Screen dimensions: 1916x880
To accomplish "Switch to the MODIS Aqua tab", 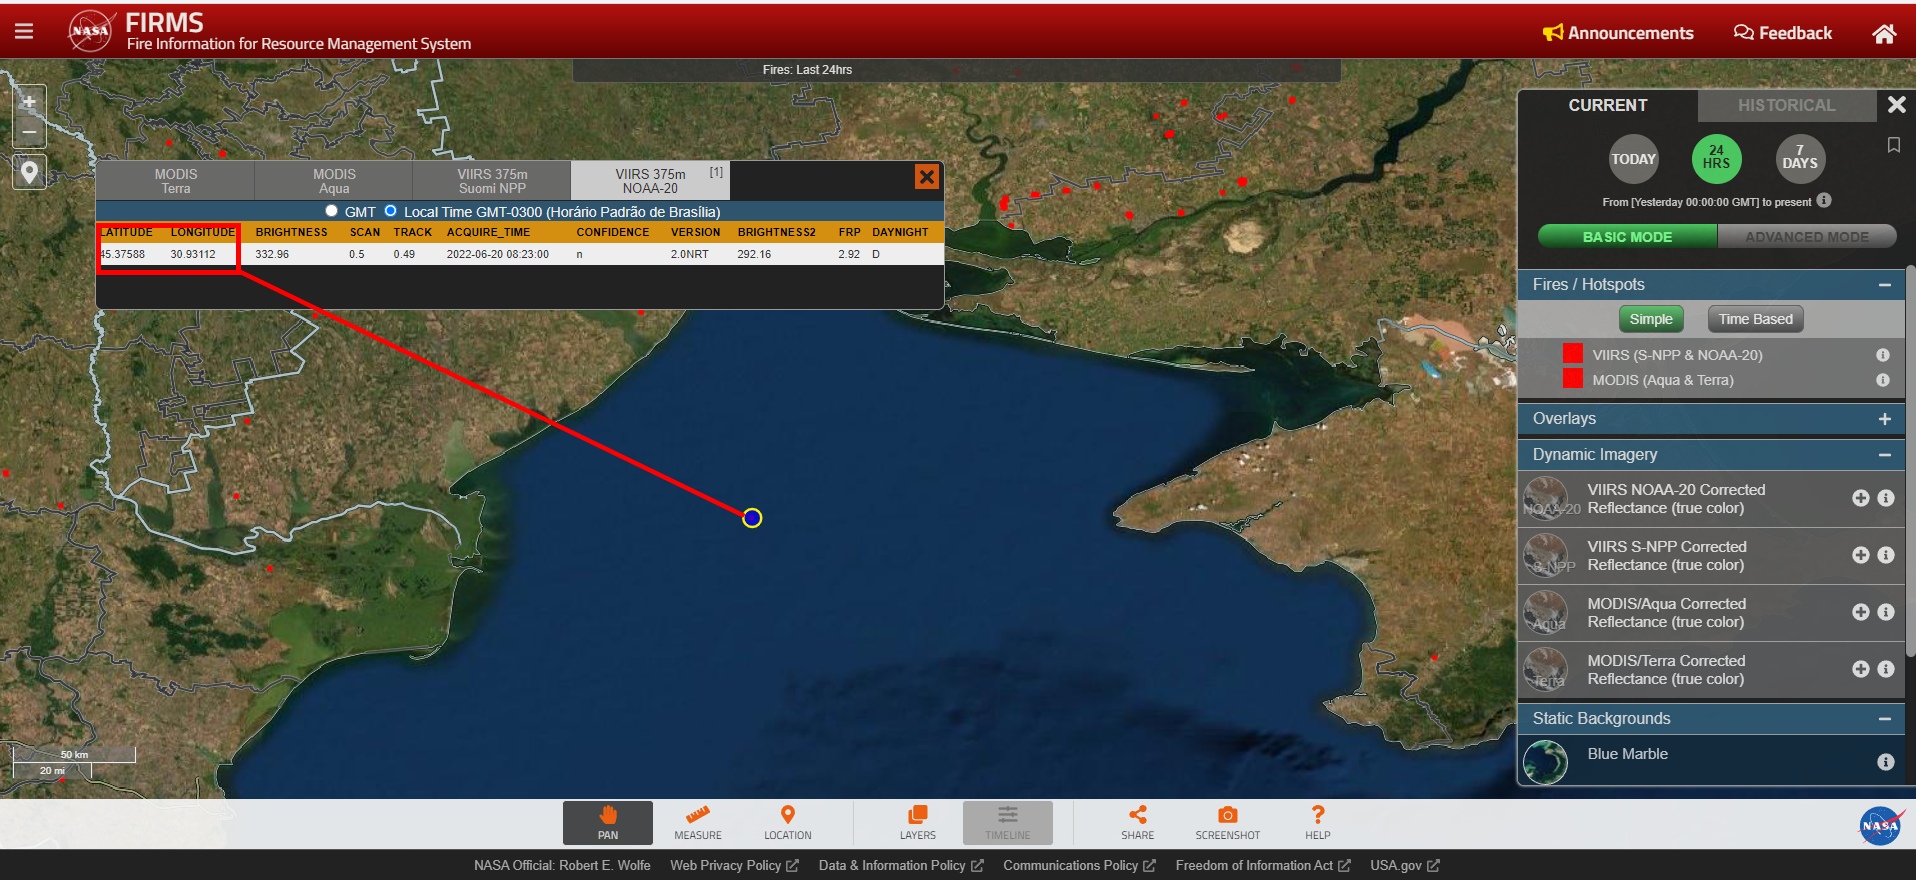I will [x=334, y=181].
